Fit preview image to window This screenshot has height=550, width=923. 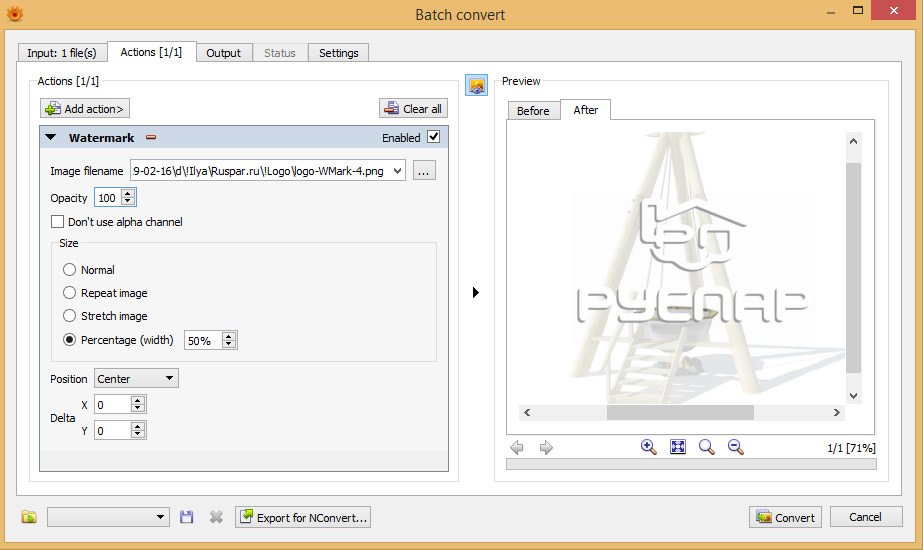point(678,447)
